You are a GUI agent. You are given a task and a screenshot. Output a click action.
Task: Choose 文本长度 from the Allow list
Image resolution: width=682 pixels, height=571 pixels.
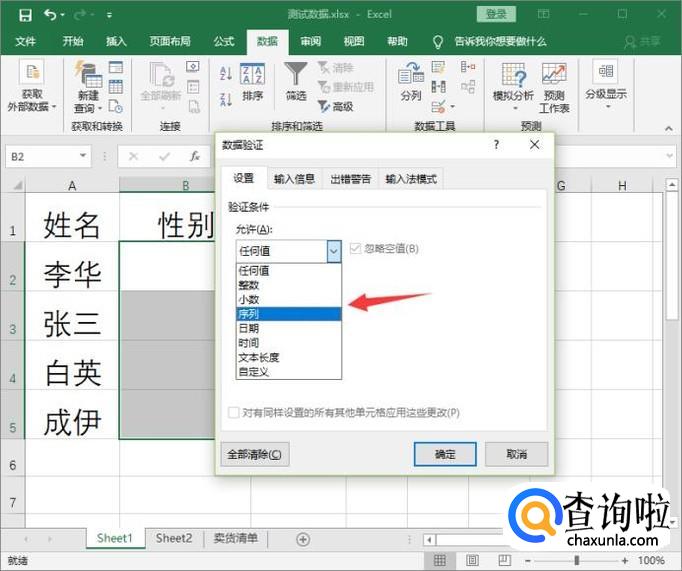[288, 357]
